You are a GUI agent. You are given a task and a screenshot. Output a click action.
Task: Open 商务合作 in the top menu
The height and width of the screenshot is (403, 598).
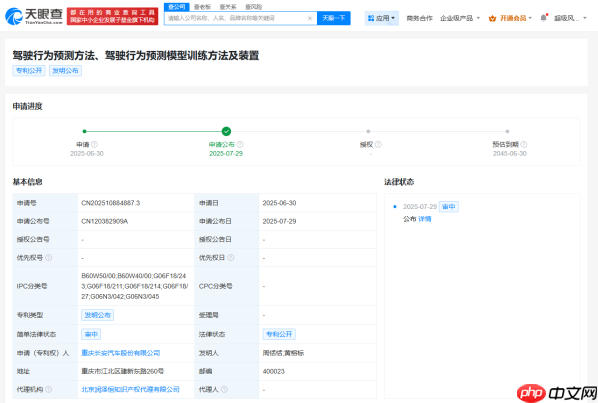coord(420,18)
